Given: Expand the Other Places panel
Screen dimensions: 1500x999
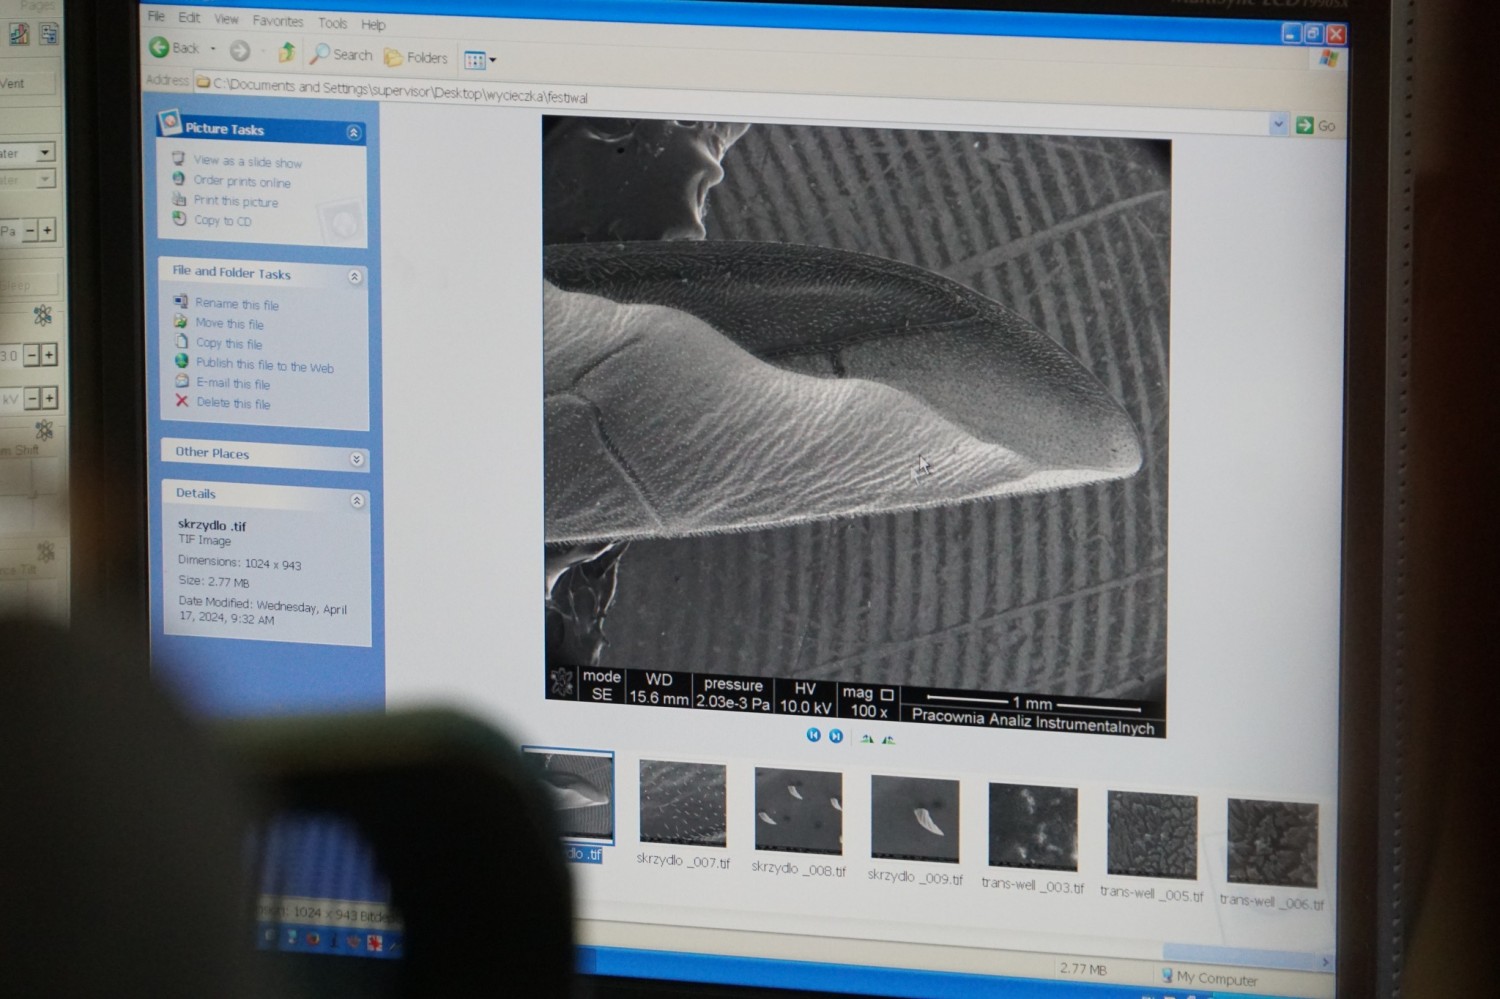Looking at the screenshot, I should [356, 459].
